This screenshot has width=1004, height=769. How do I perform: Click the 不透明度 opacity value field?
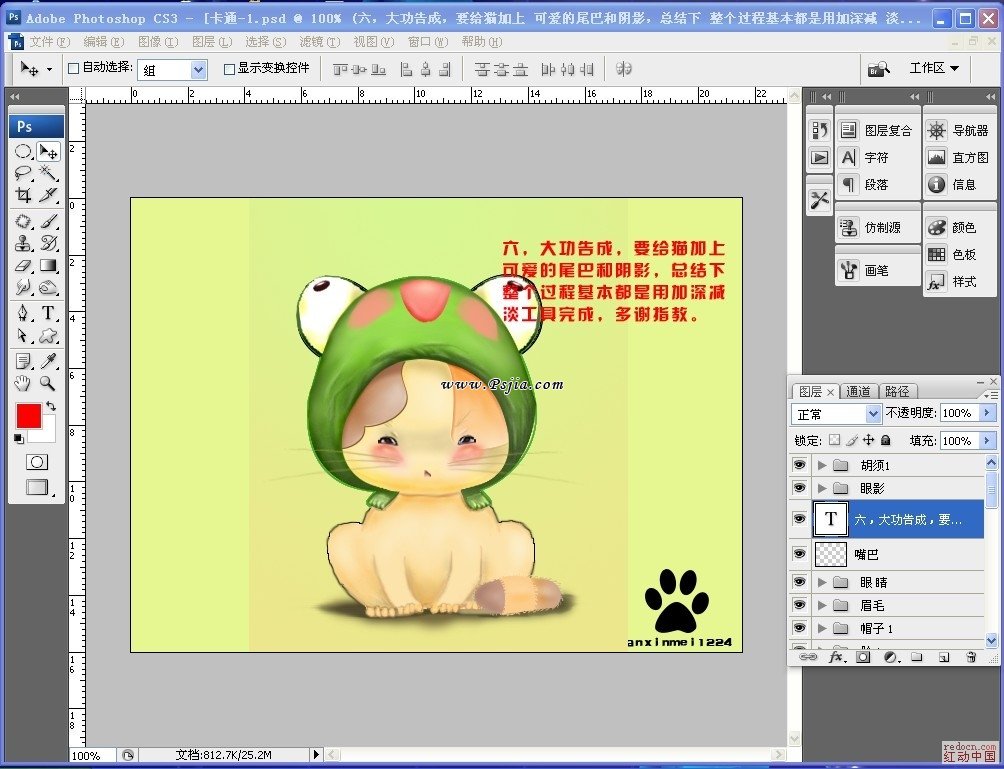[x=957, y=413]
